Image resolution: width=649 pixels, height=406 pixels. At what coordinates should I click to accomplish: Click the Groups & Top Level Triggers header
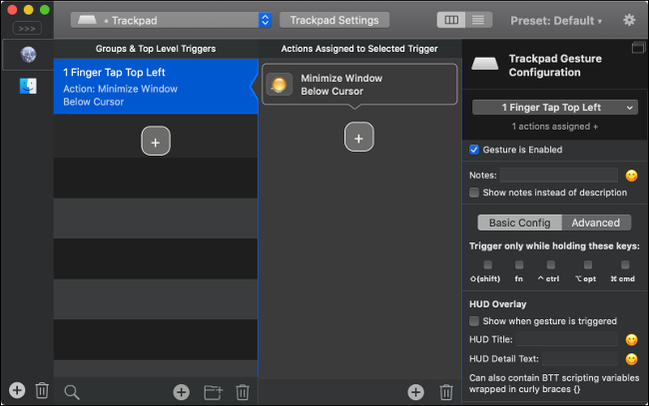156,49
